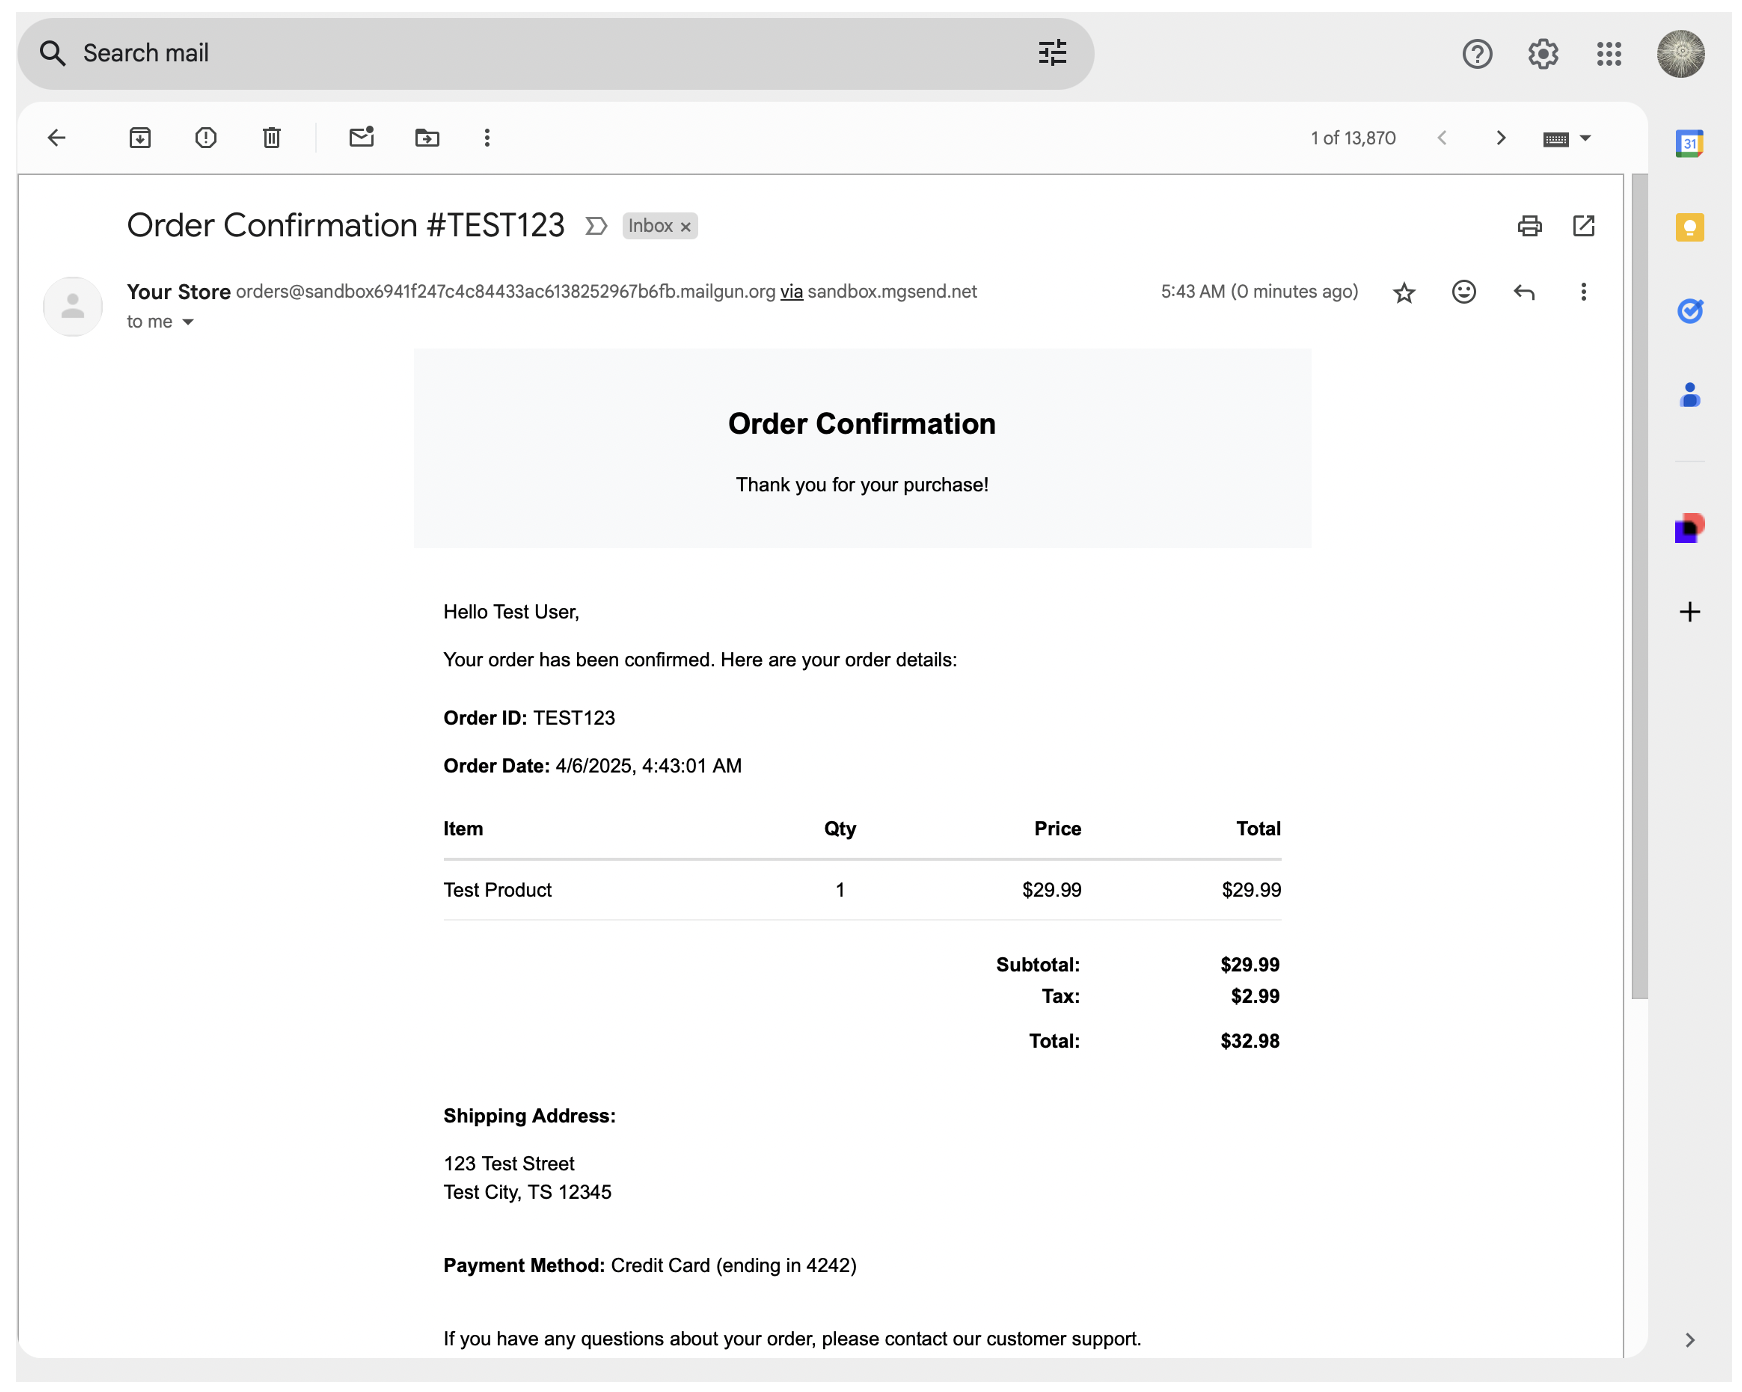Open the Settings gear
The width and height of the screenshot is (1742, 1392).
[x=1543, y=54]
